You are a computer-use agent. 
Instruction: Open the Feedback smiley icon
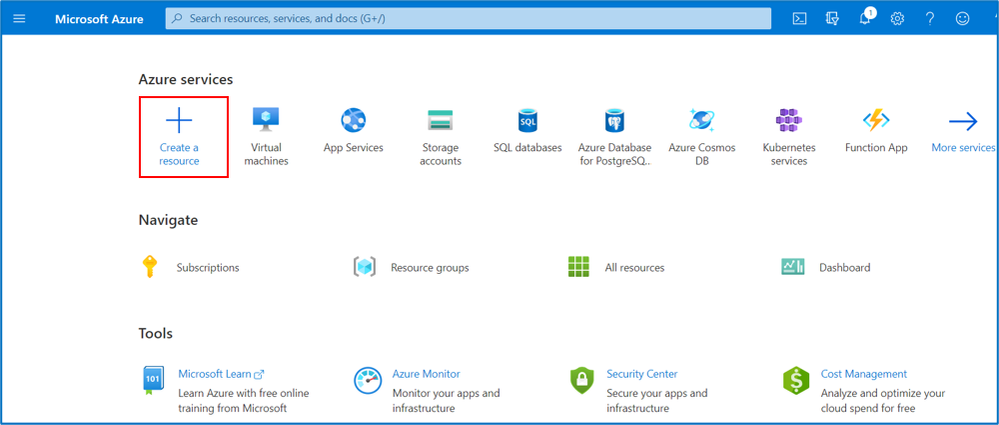[962, 18]
